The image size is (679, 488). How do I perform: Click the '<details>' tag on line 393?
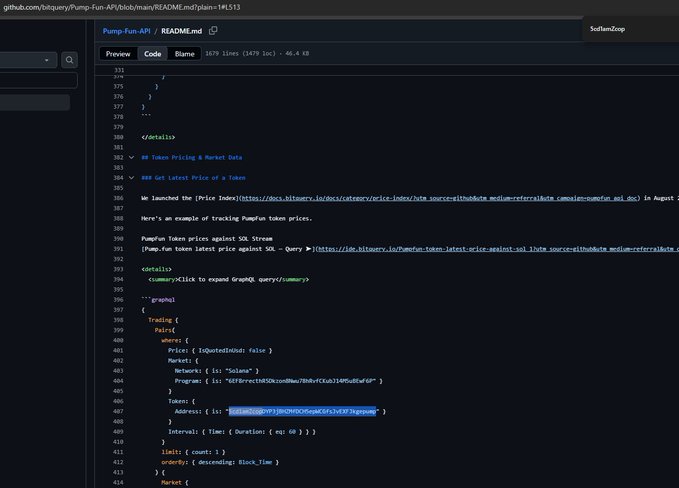tap(156, 269)
